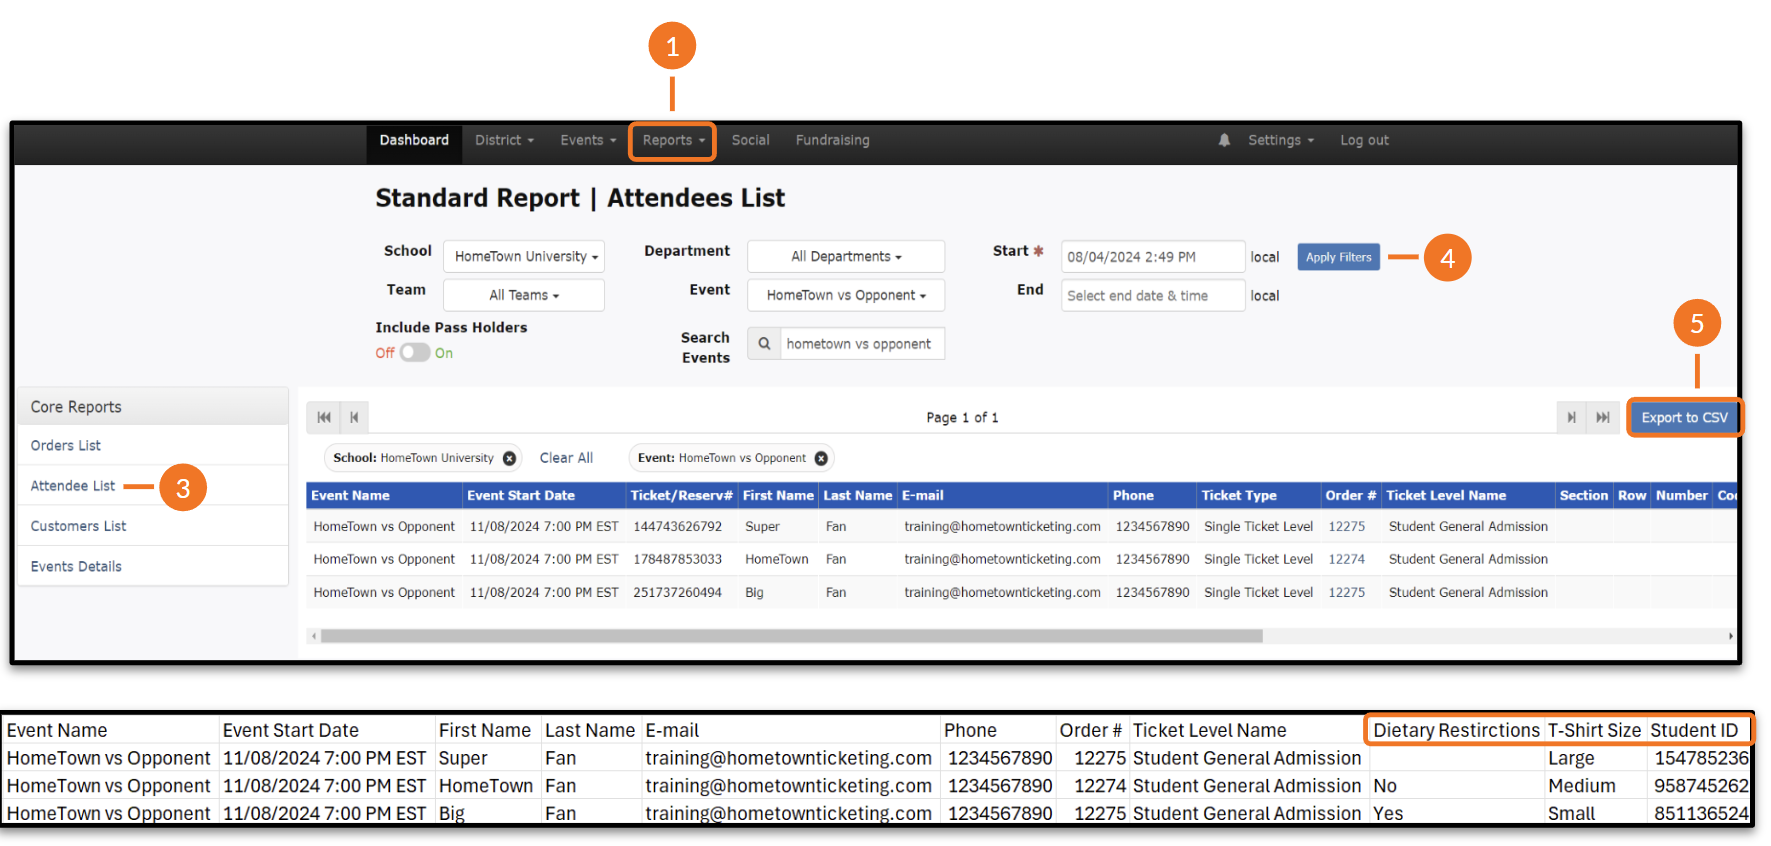Open the Reports menu
This screenshot has height=846, width=1771.
(x=672, y=141)
